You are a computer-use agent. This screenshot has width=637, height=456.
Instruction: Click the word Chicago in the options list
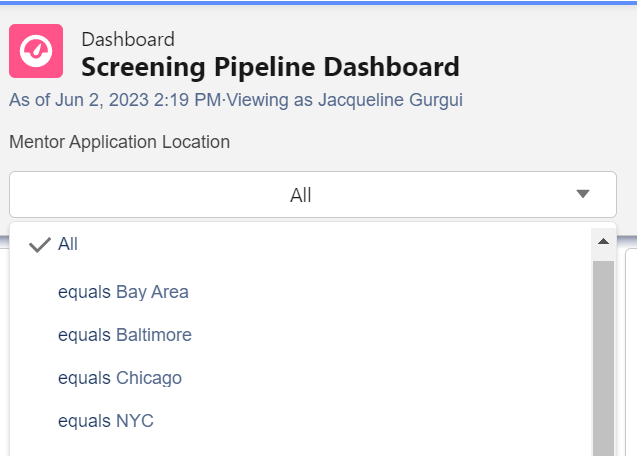(149, 378)
